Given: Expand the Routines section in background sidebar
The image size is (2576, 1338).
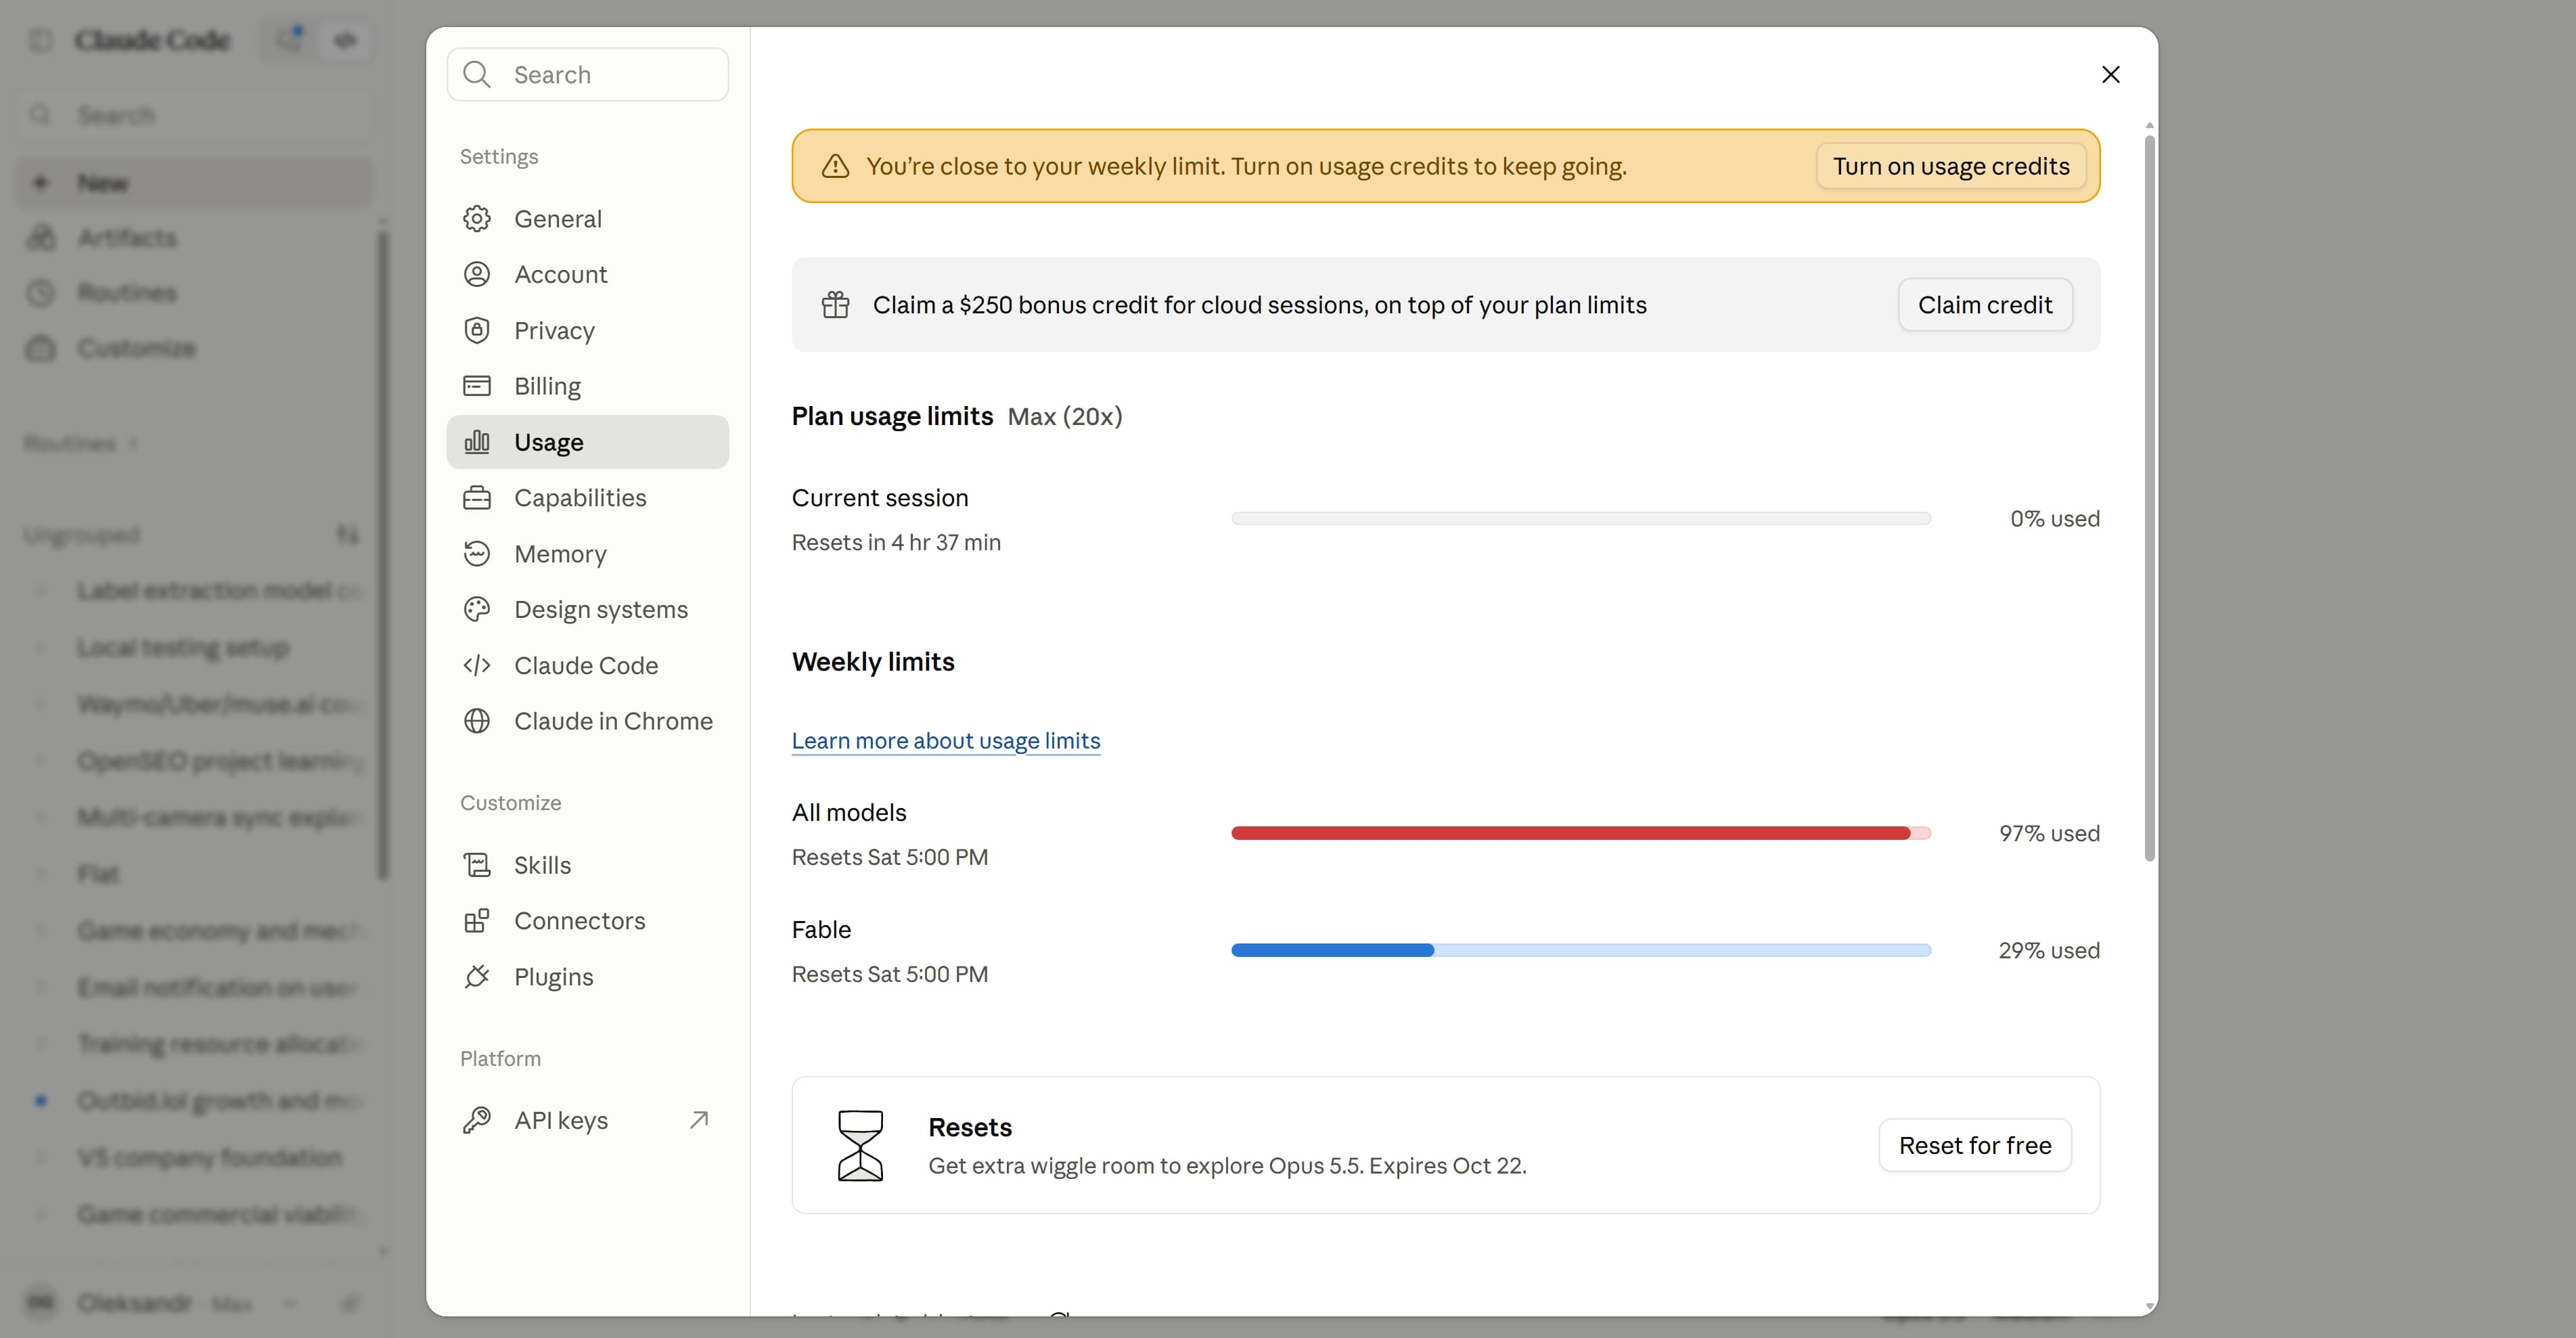Looking at the screenshot, I should [81, 443].
